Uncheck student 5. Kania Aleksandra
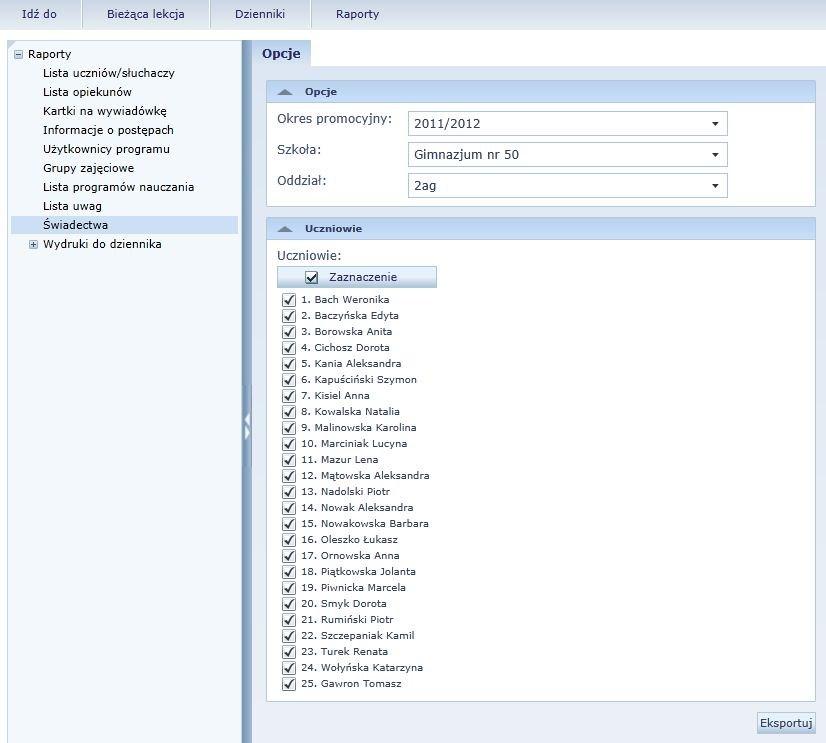Viewport: 826px width, 743px height. point(289,364)
